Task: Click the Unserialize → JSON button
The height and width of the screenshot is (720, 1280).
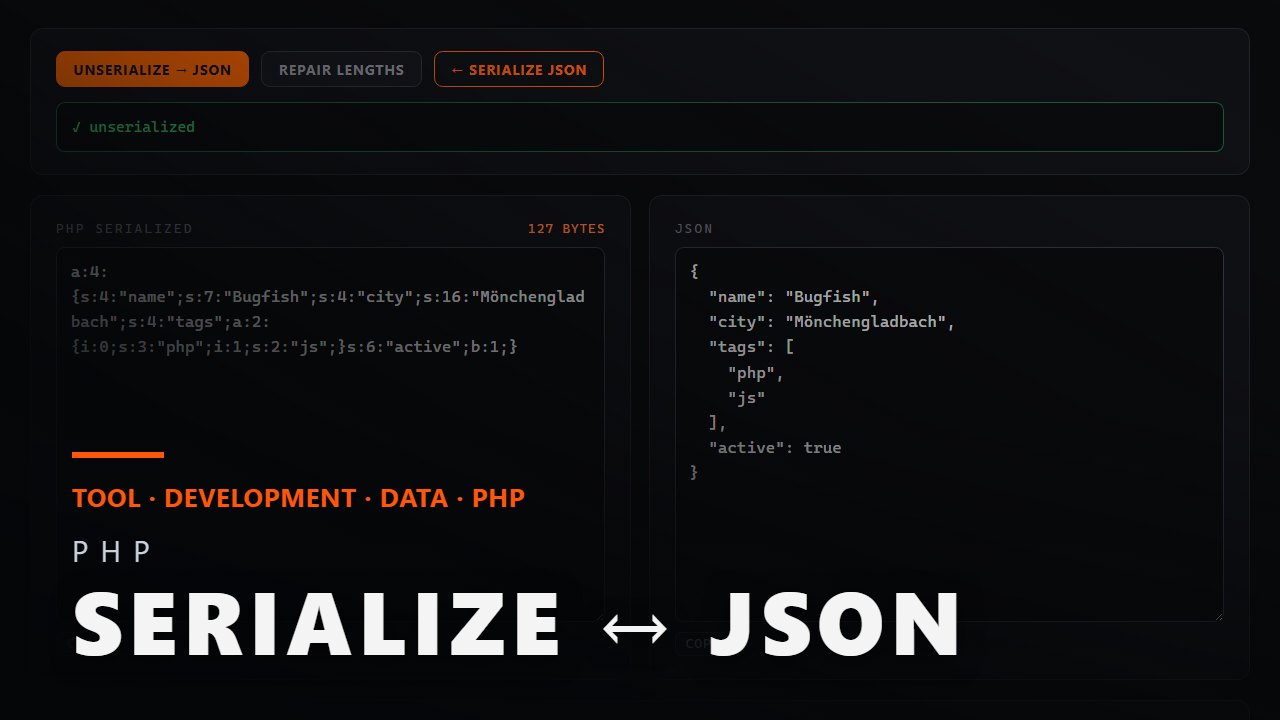Action: click(152, 69)
